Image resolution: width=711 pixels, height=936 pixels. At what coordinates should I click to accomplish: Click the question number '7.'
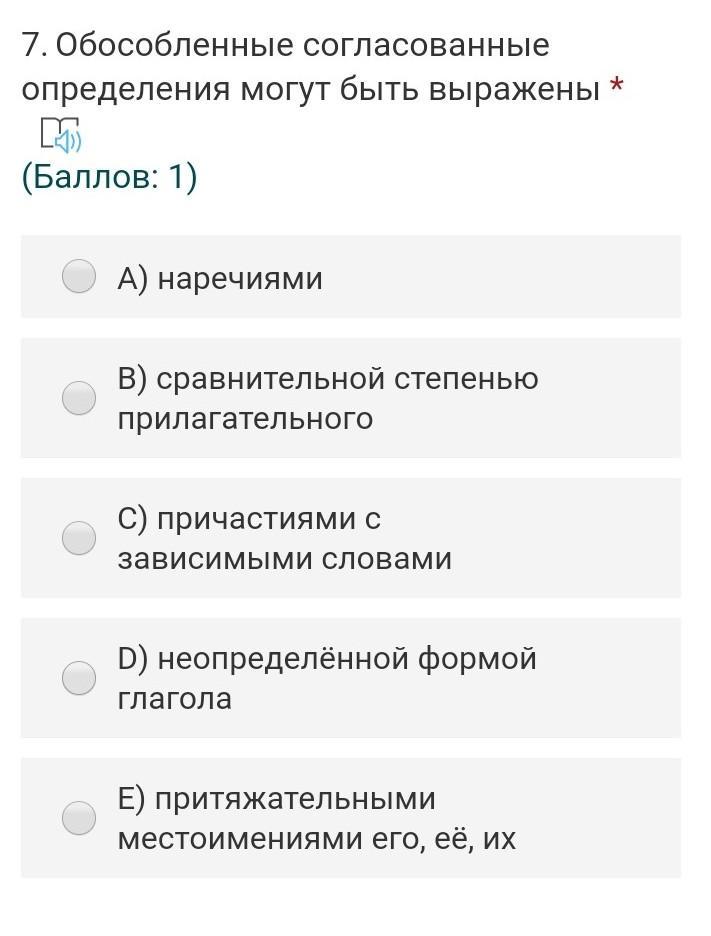[x=34, y=46]
